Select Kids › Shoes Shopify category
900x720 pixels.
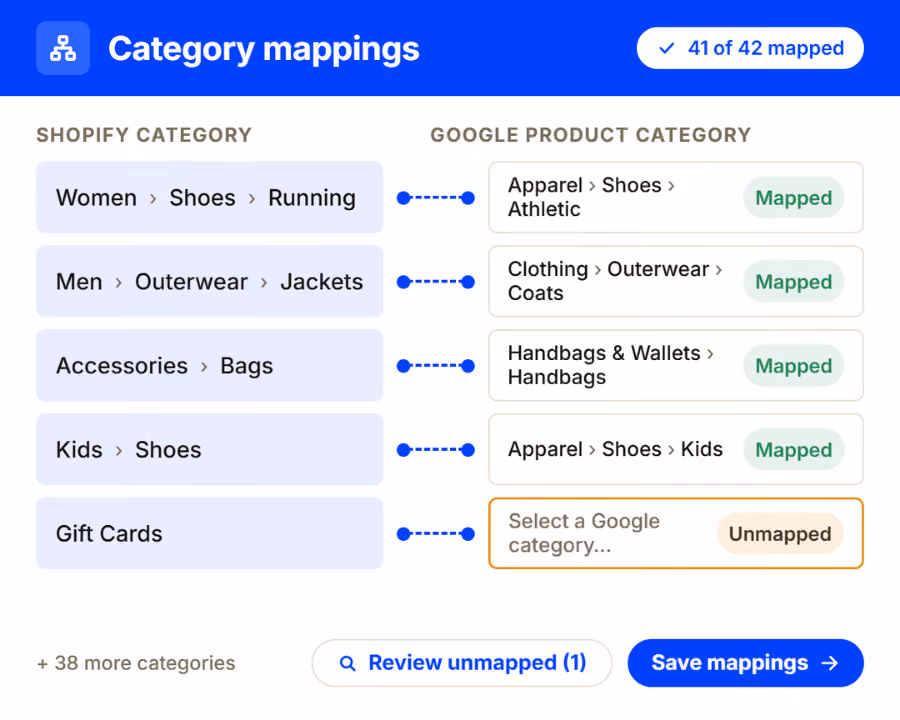click(x=210, y=450)
